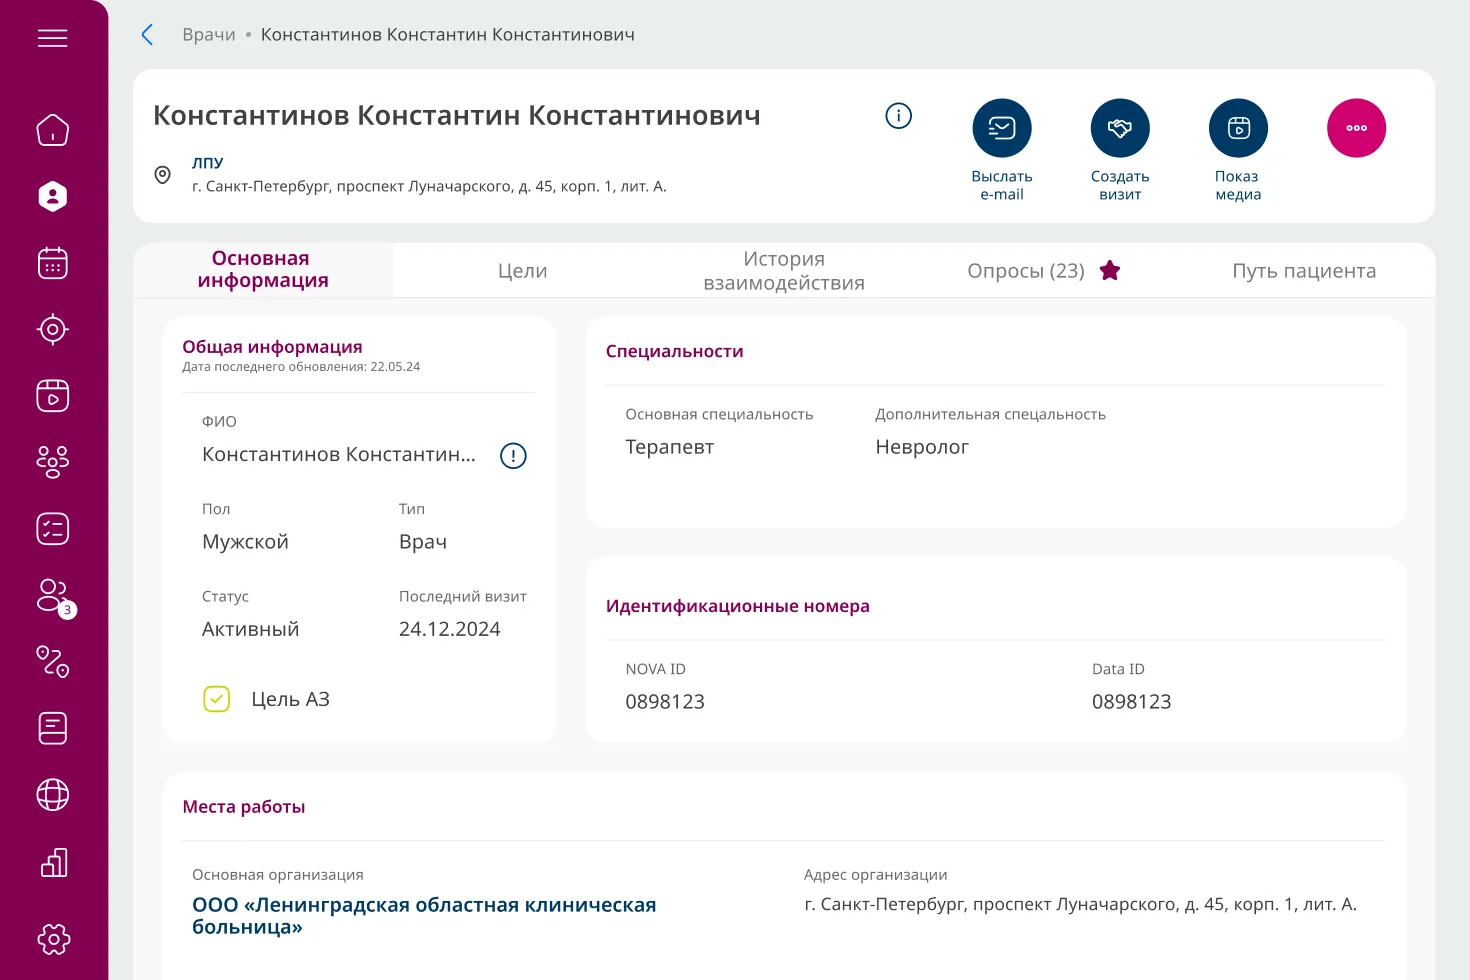This screenshot has height=980, width=1470.
Task: Open the calendar icon in the sidebar
Action: coord(52,262)
